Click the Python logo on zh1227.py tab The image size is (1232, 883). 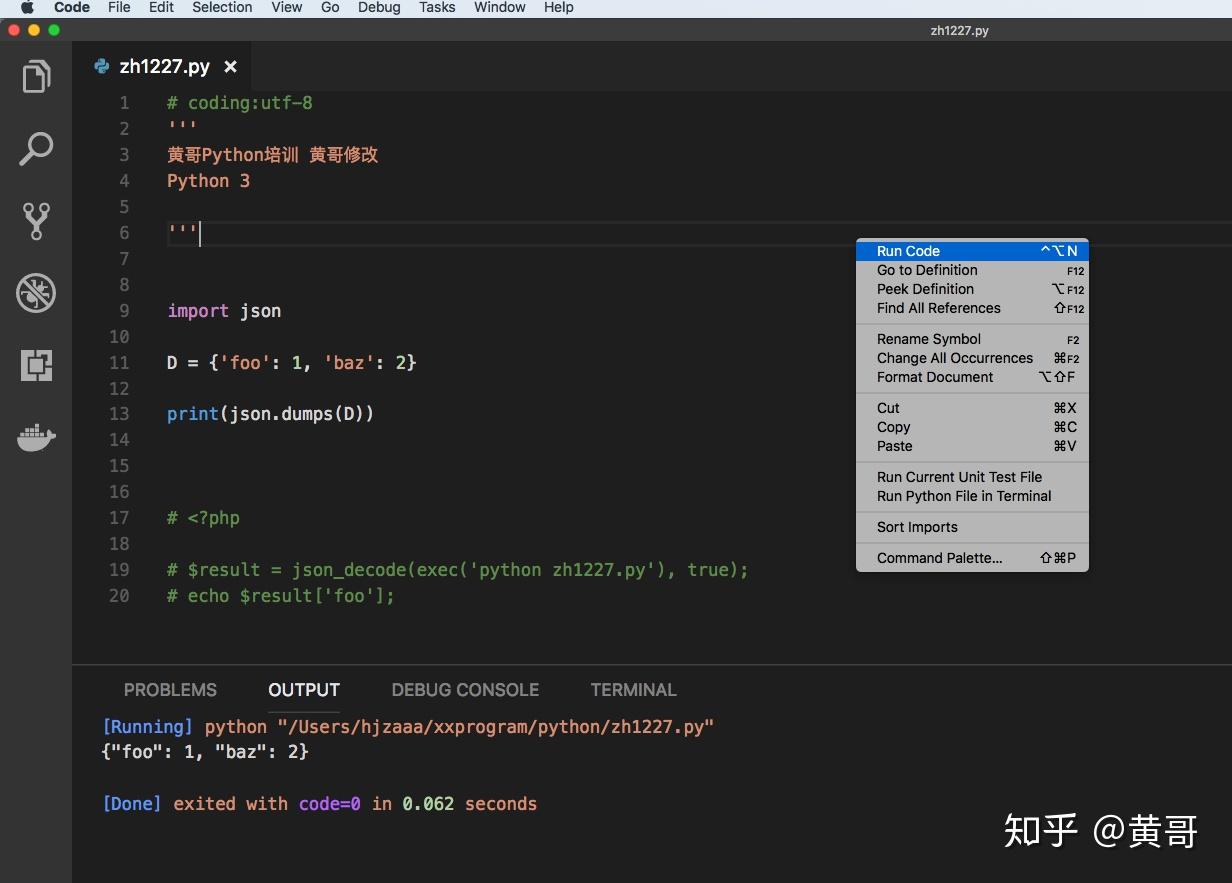pyautogui.click(x=100, y=66)
